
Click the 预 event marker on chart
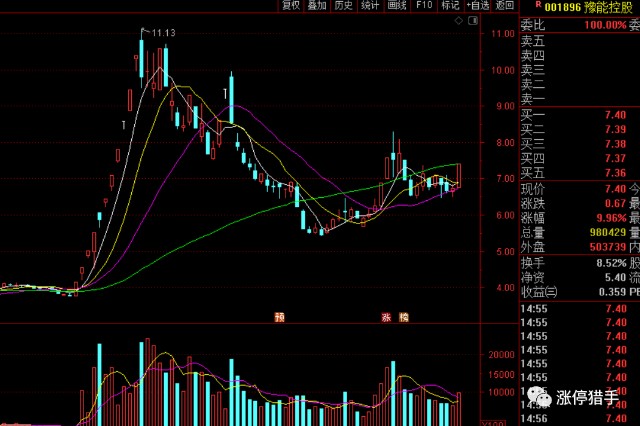(280, 317)
